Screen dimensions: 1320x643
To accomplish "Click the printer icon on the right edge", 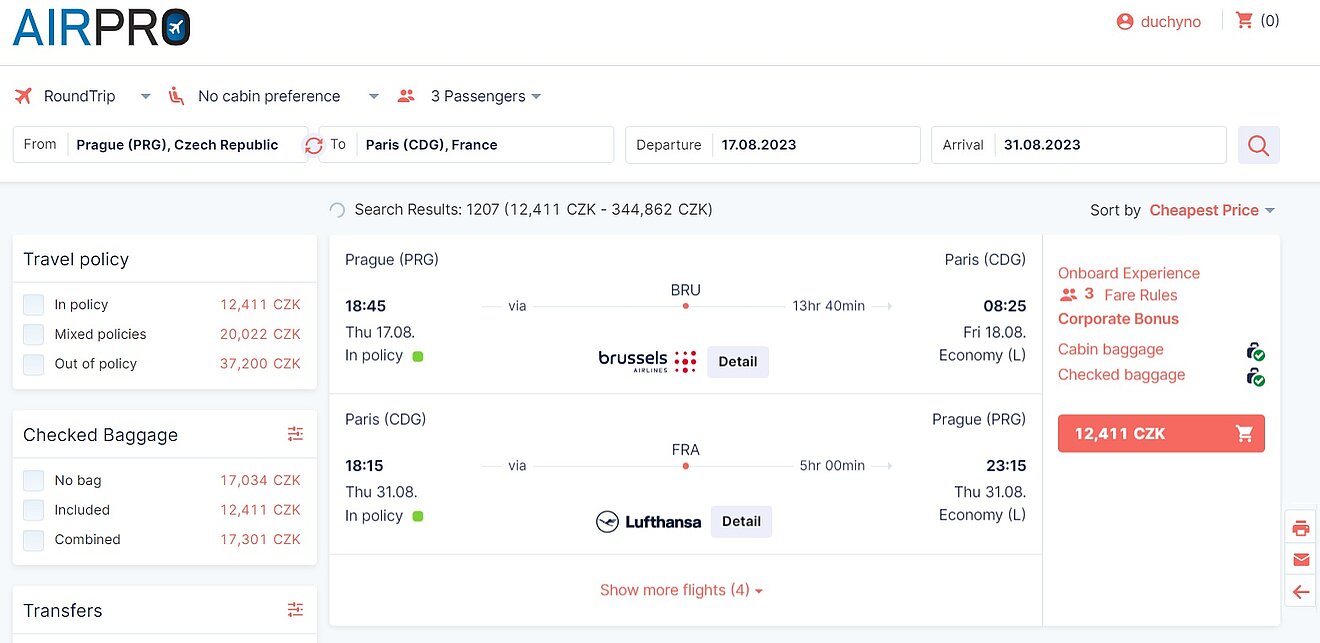I will pyautogui.click(x=1300, y=528).
